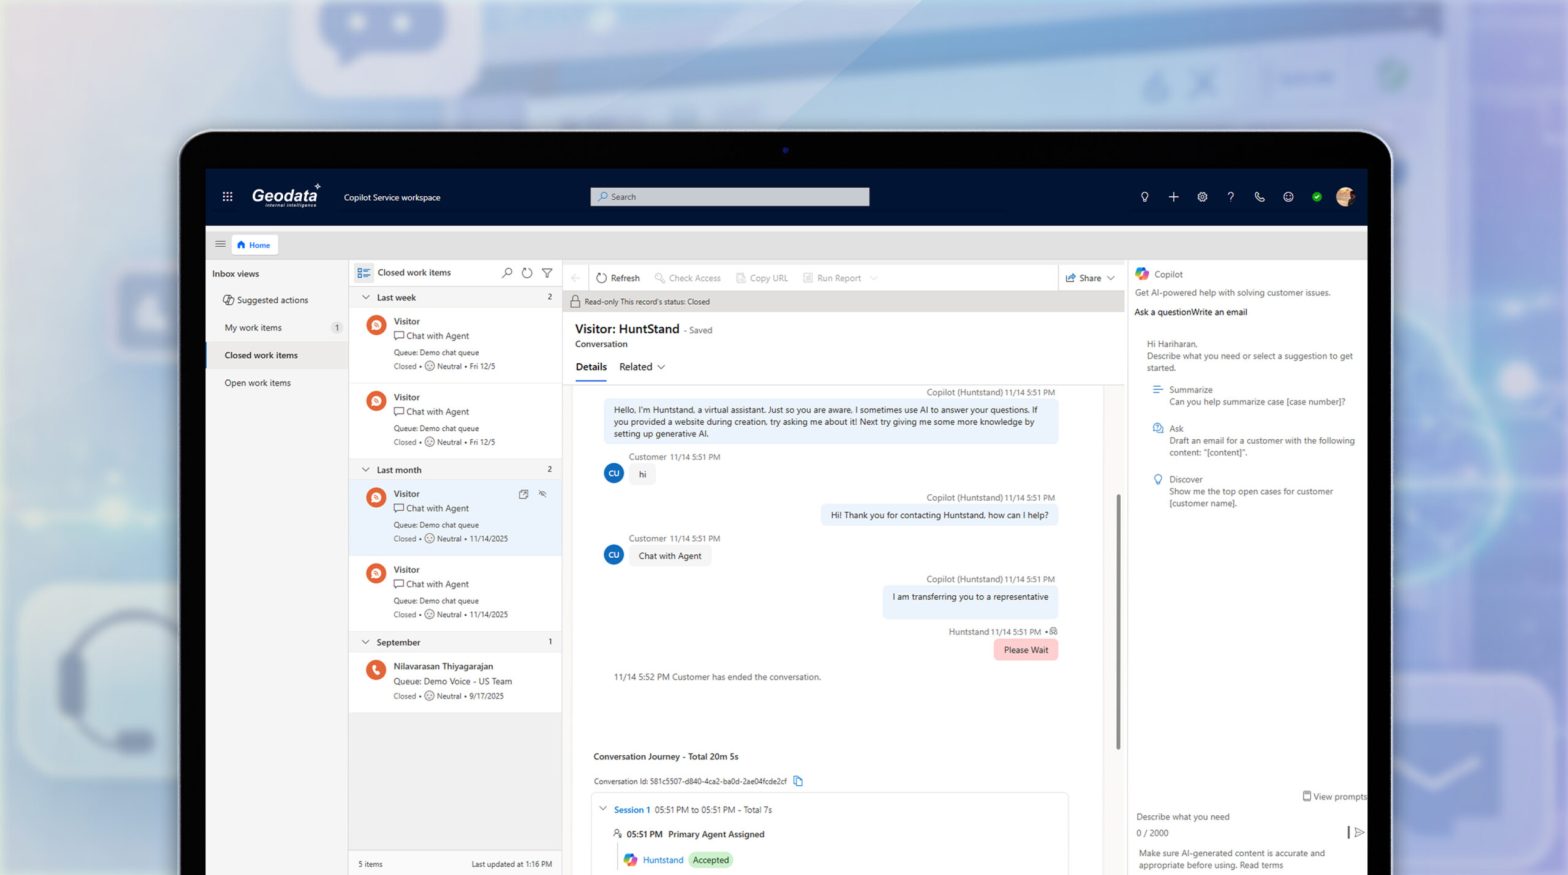Switch to Write an email tab
1568x875 pixels.
pos(1219,312)
